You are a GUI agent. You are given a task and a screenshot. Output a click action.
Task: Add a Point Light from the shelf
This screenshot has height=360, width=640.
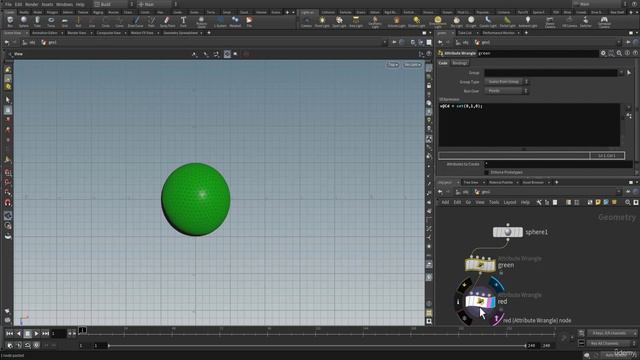tap(322, 22)
